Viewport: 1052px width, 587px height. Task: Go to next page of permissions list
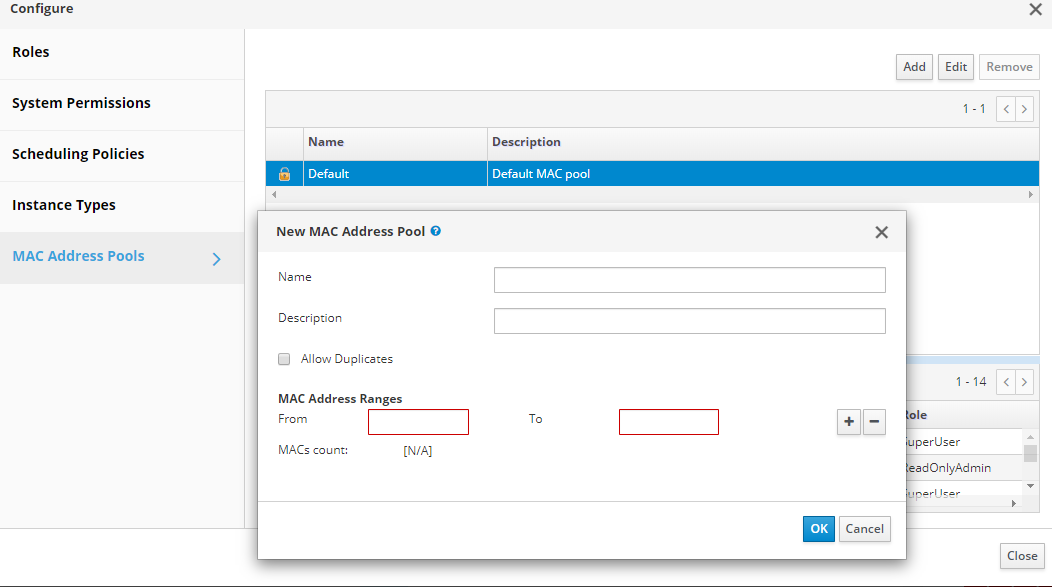(1024, 382)
